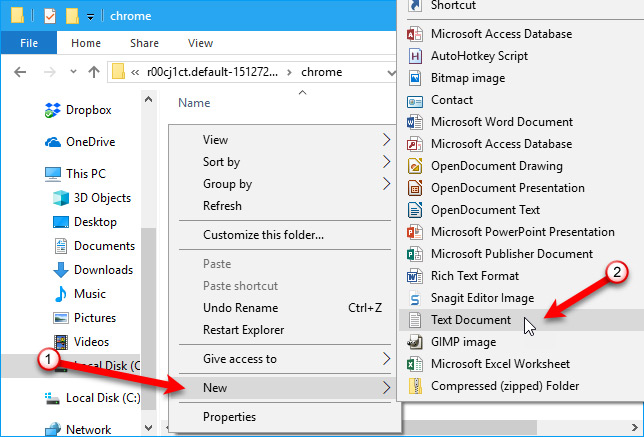
Task: Click the Microsoft Word Document icon
Action: coord(416,122)
